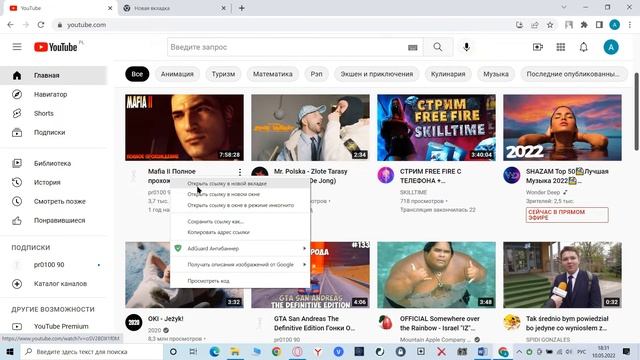Screen dimensions: 640x360
Task: Expand Google image descriptions submenu
Action: [240, 264]
